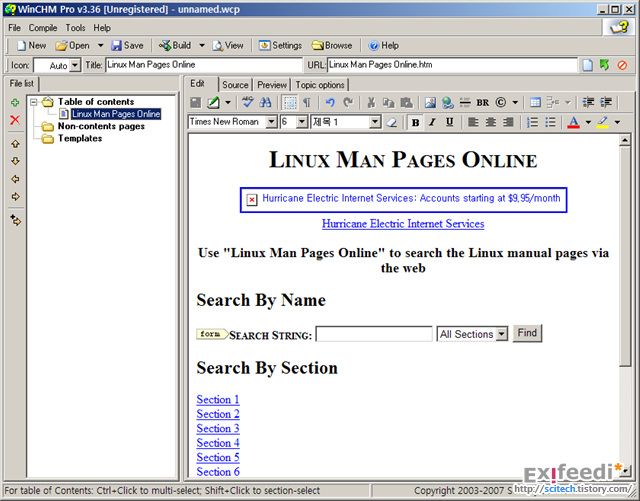The height and width of the screenshot is (501, 640).
Task: Click the copy icon
Action: [x=389, y=102]
